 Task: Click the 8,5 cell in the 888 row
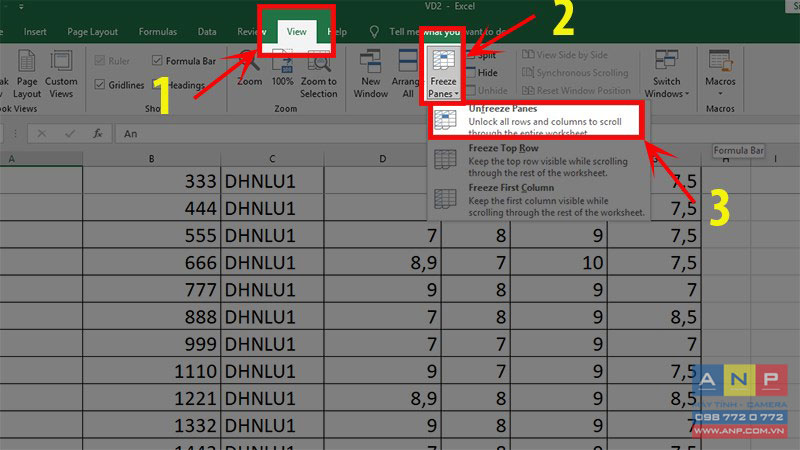pos(654,317)
